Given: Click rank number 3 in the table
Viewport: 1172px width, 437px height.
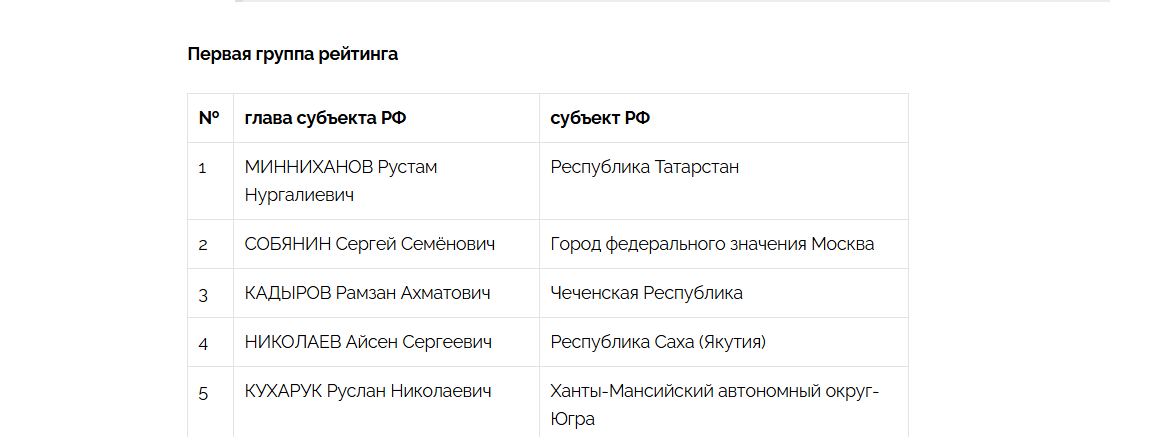Looking at the screenshot, I should pos(203,294).
